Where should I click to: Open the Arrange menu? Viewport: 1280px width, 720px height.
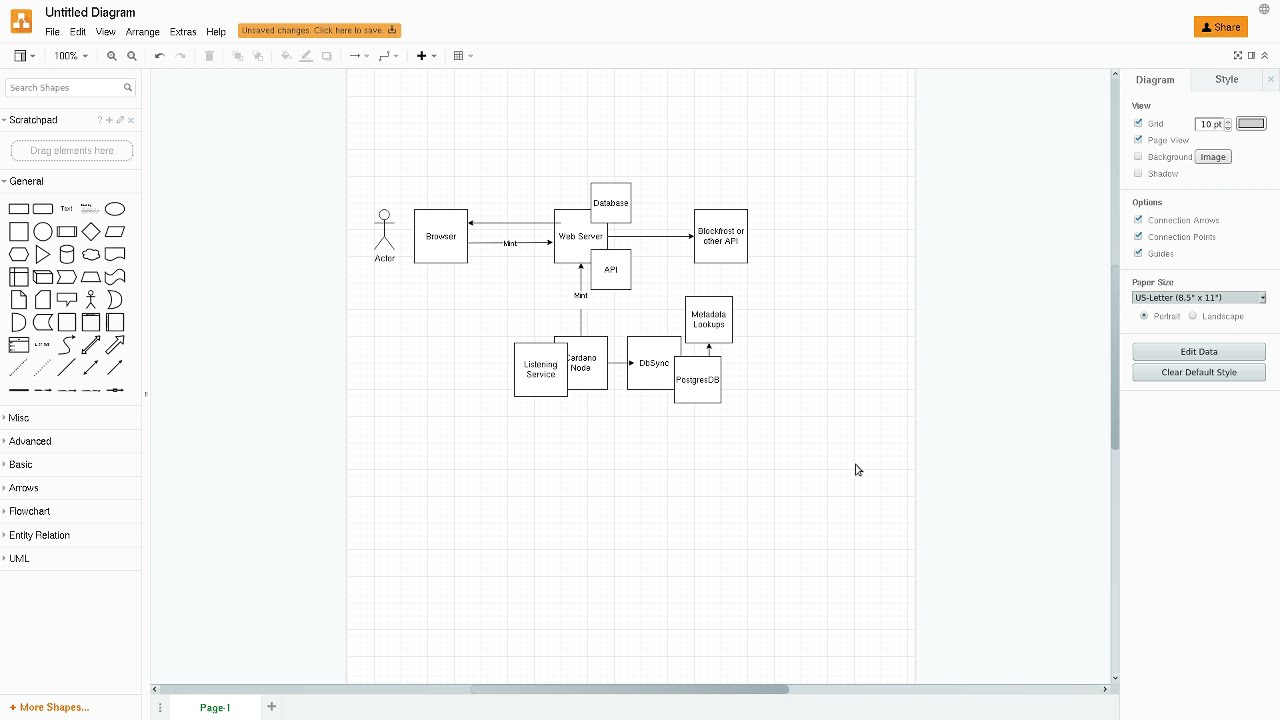[143, 32]
